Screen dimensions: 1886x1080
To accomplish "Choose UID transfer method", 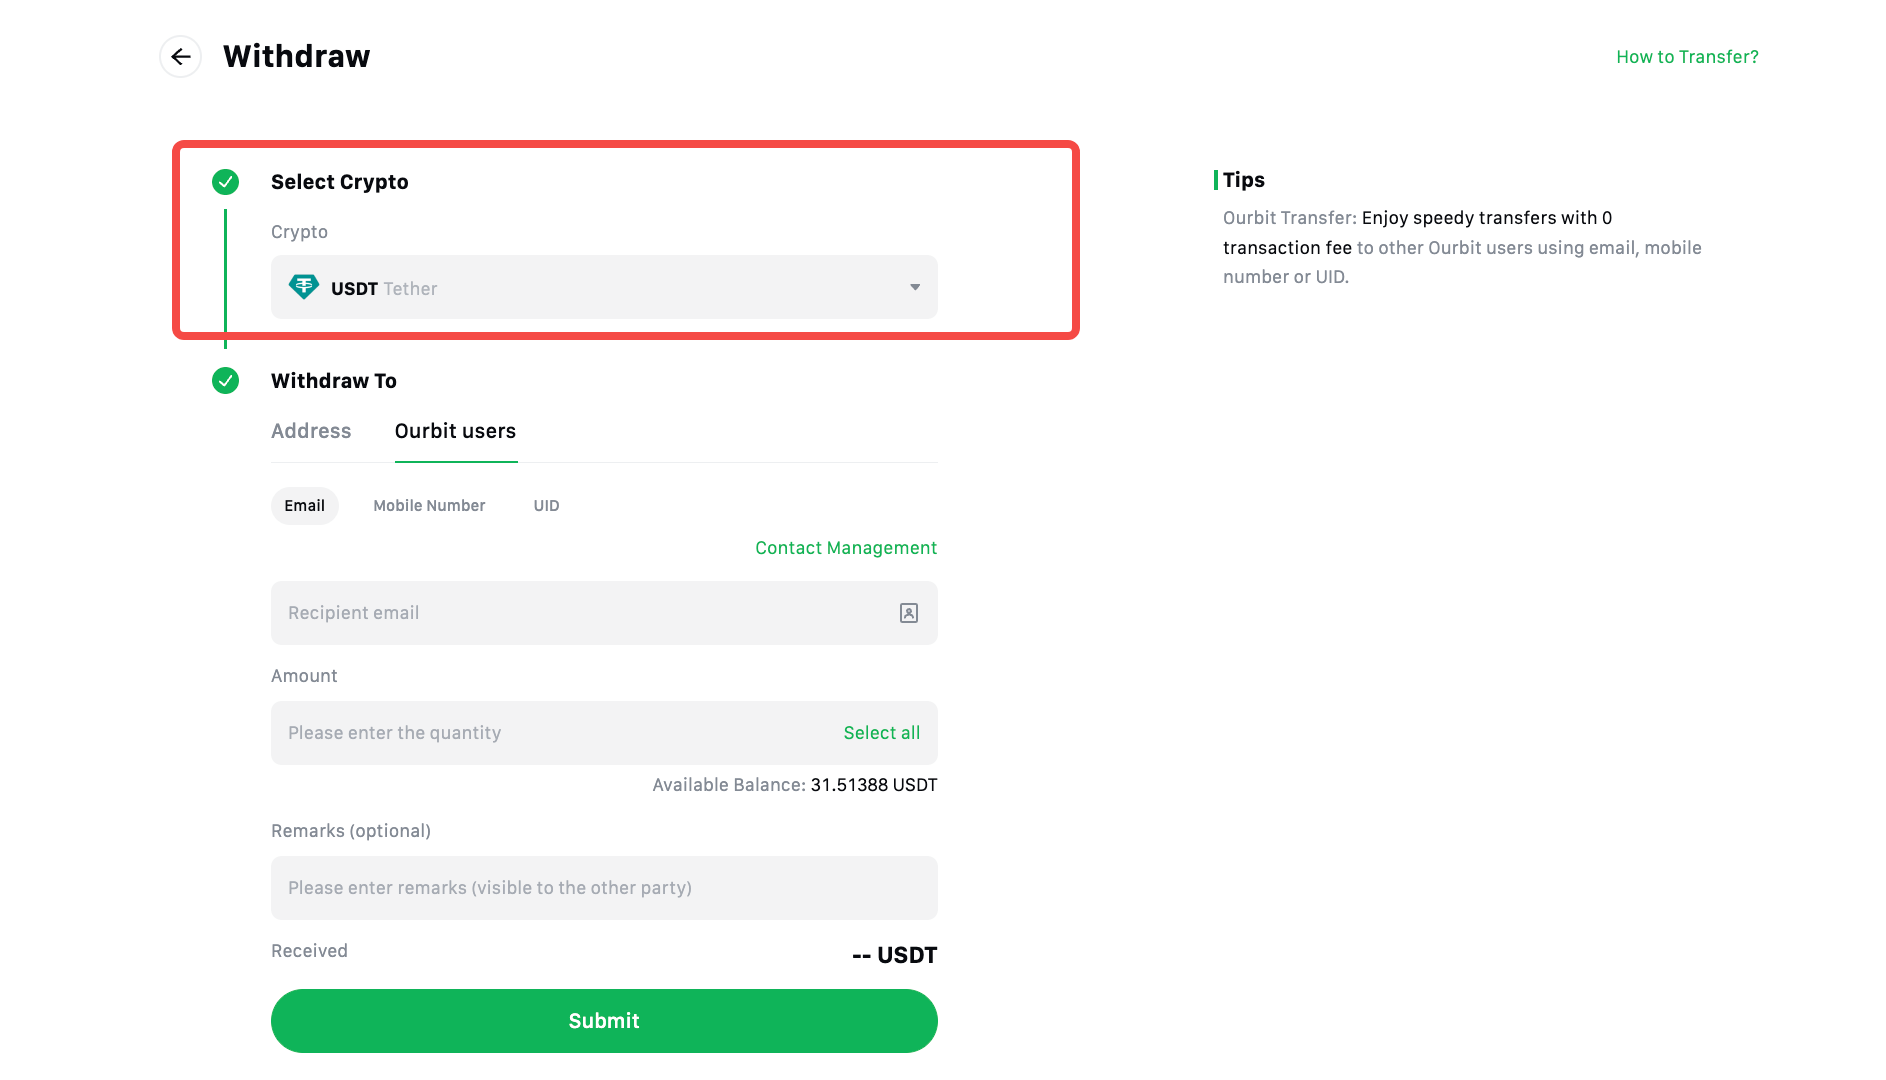I will [x=546, y=506].
